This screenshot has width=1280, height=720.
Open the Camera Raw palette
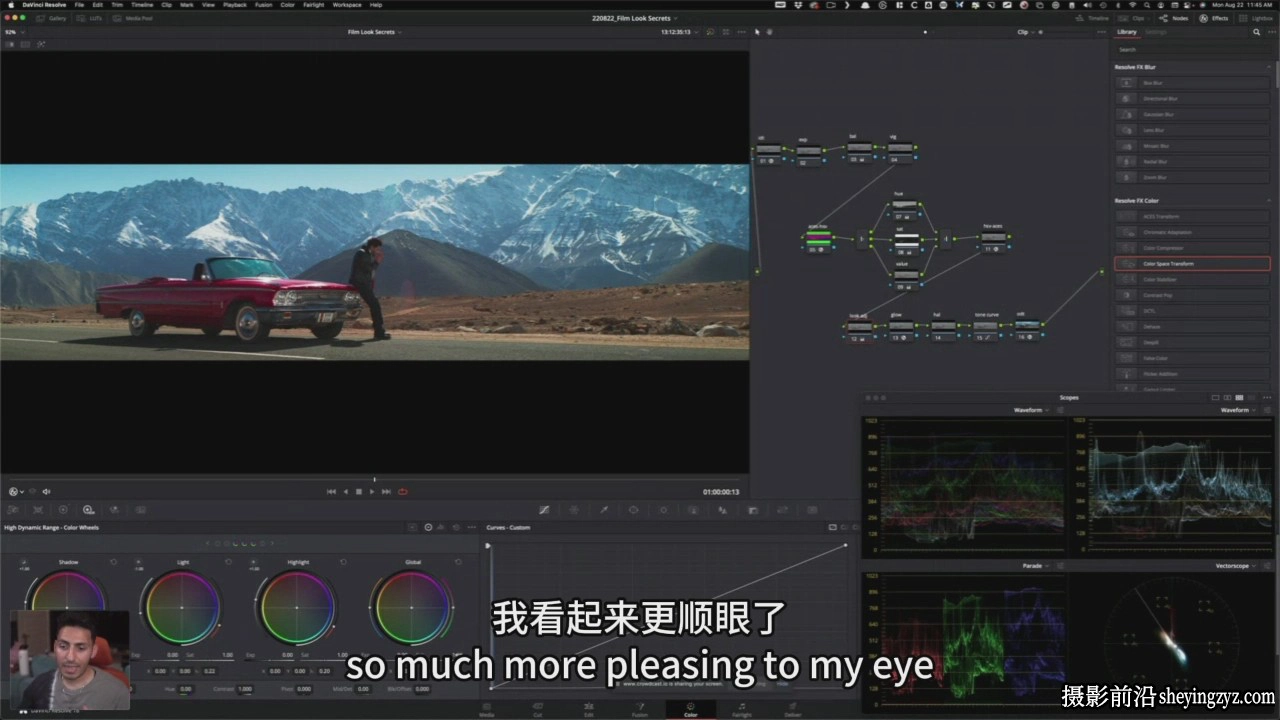click(x=12, y=510)
